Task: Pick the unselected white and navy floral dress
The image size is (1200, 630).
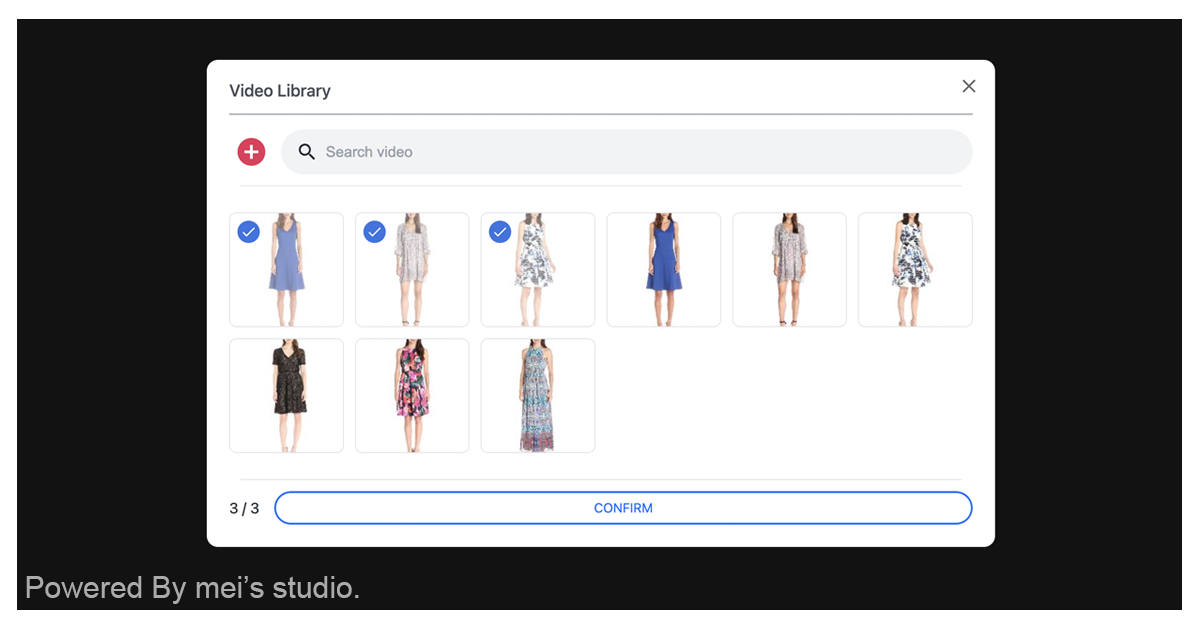Action: (x=915, y=269)
